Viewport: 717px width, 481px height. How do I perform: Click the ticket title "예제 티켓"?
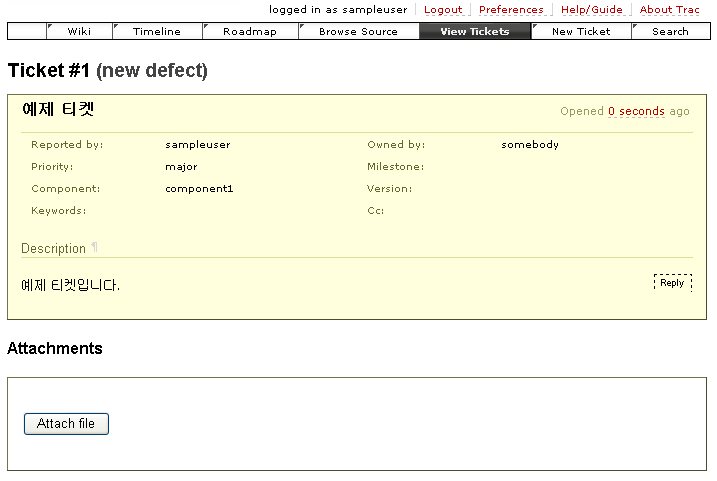tap(58, 110)
